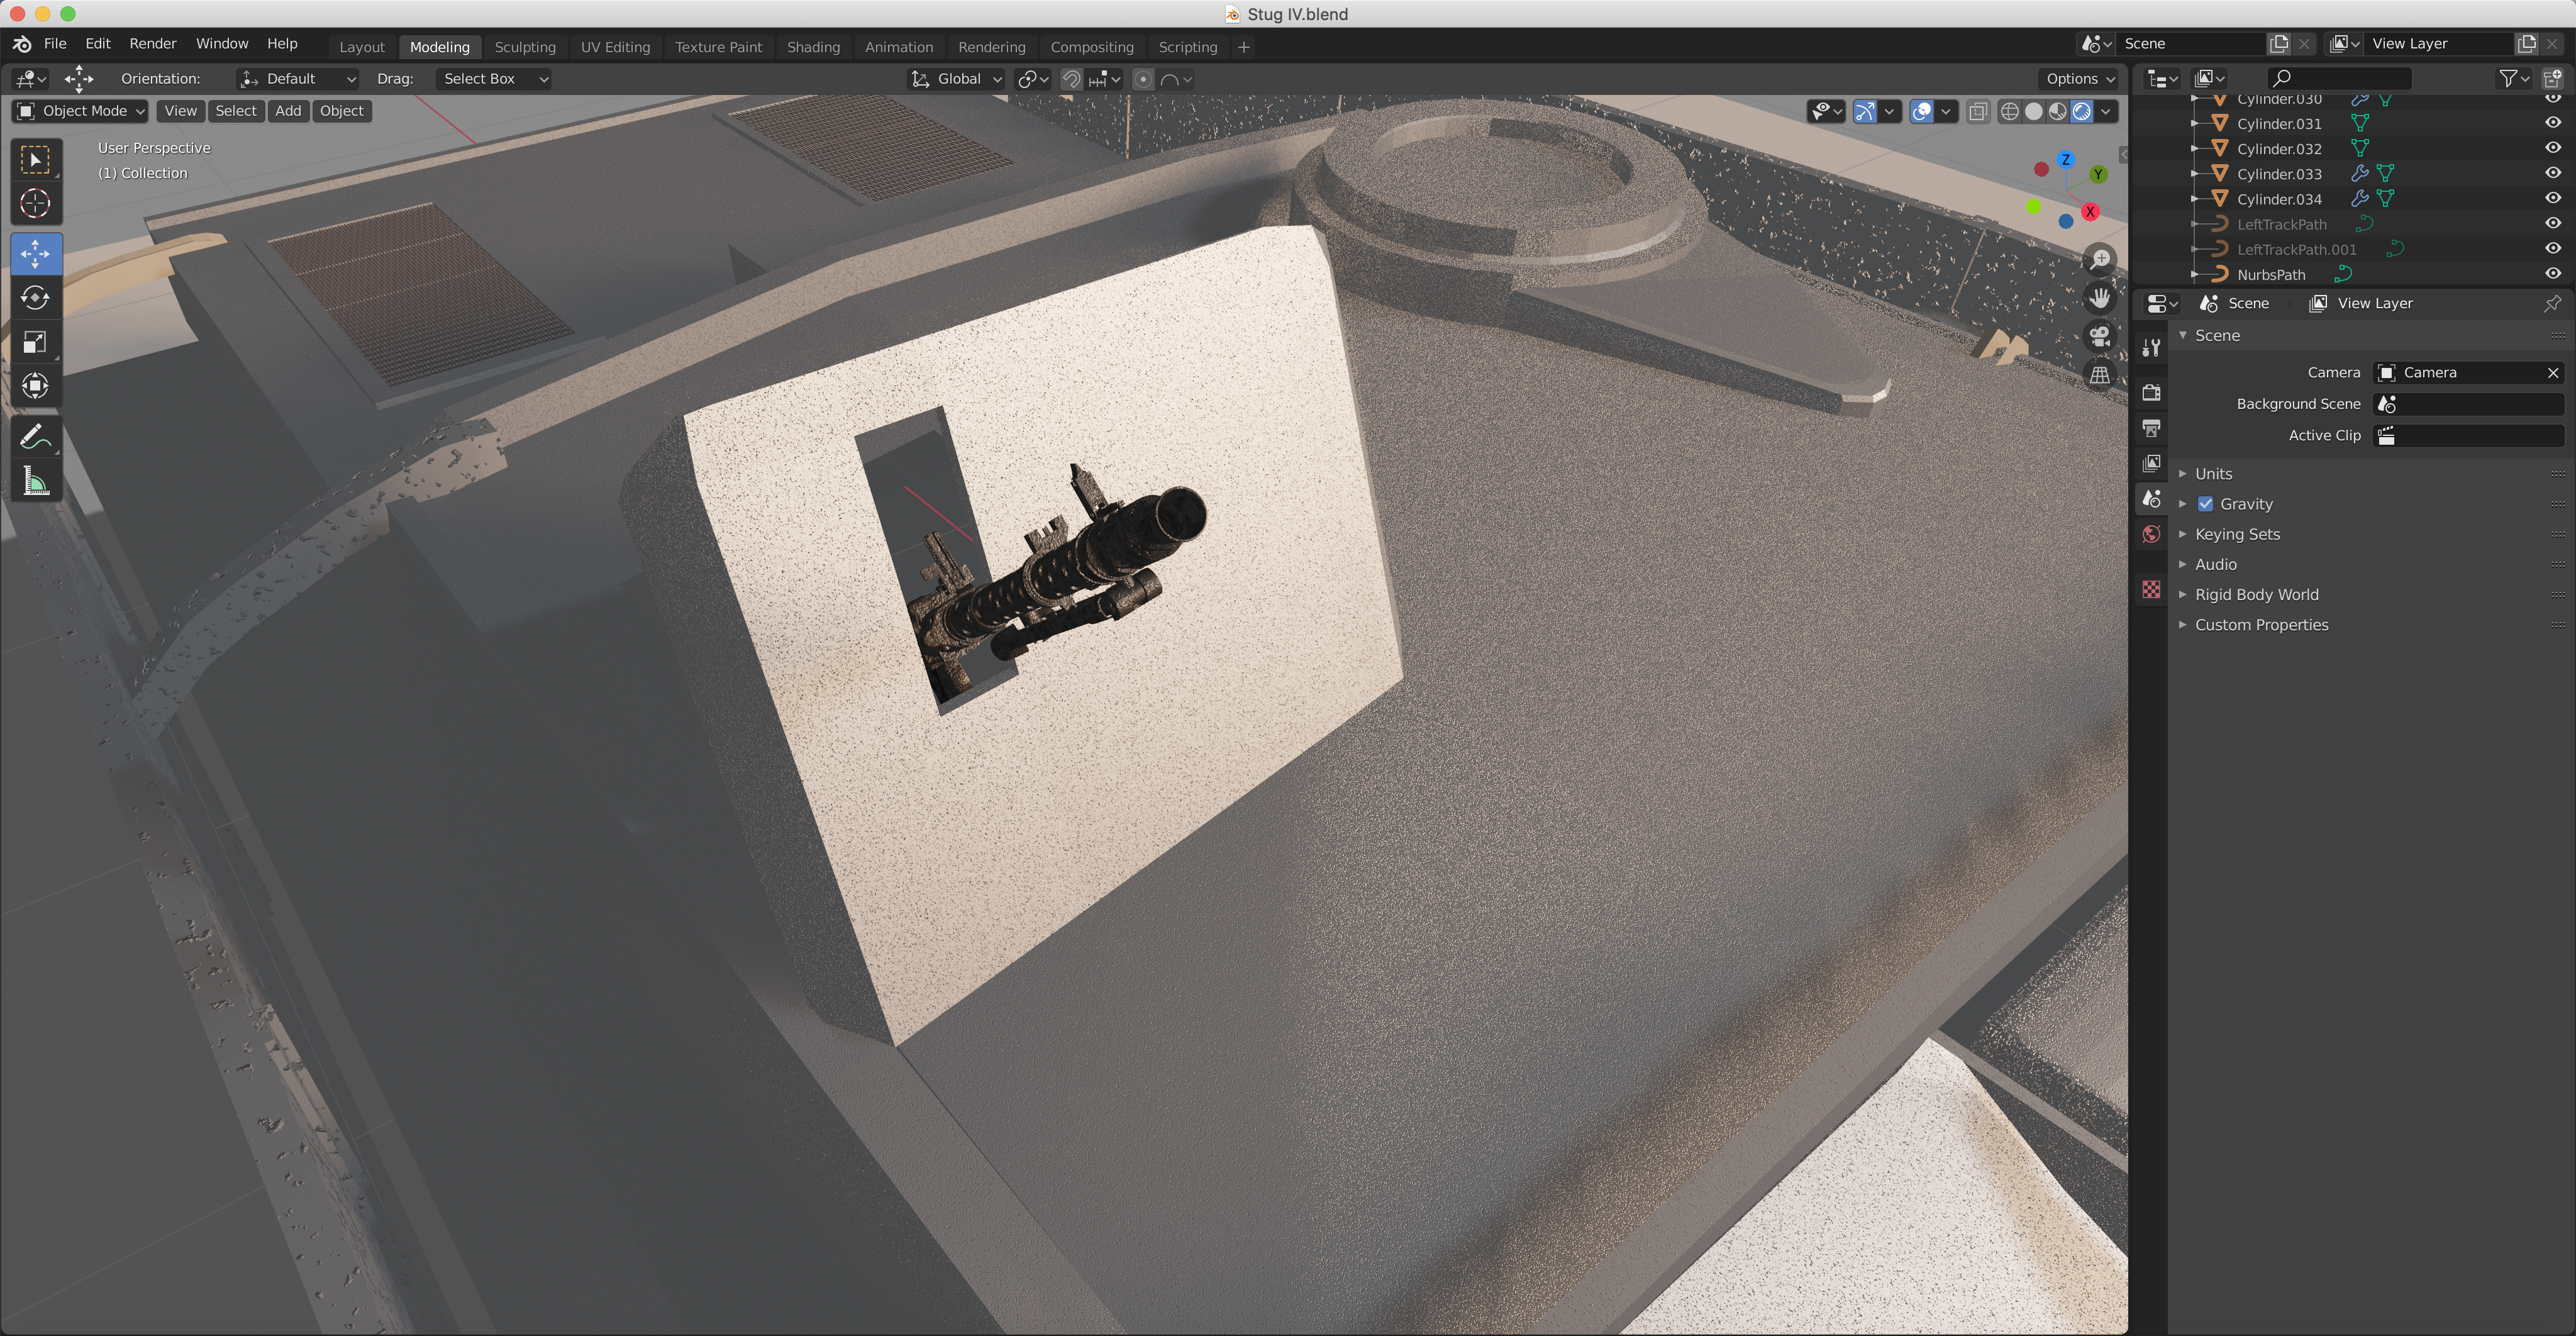Select the Move tool in the toolbar
The height and width of the screenshot is (1336, 2576).
36,254
